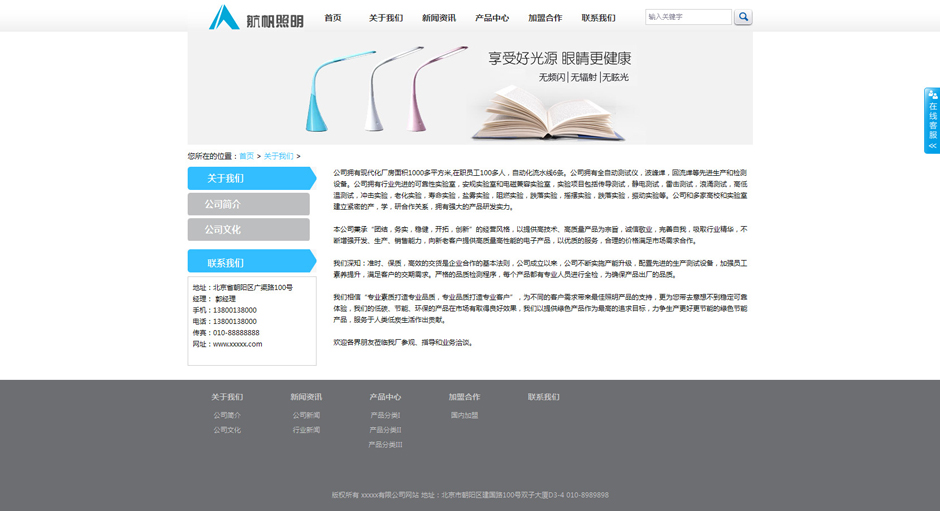Click the 版权所有 copyright line
This screenshot has height=511, width=940.
coord(470,495)
